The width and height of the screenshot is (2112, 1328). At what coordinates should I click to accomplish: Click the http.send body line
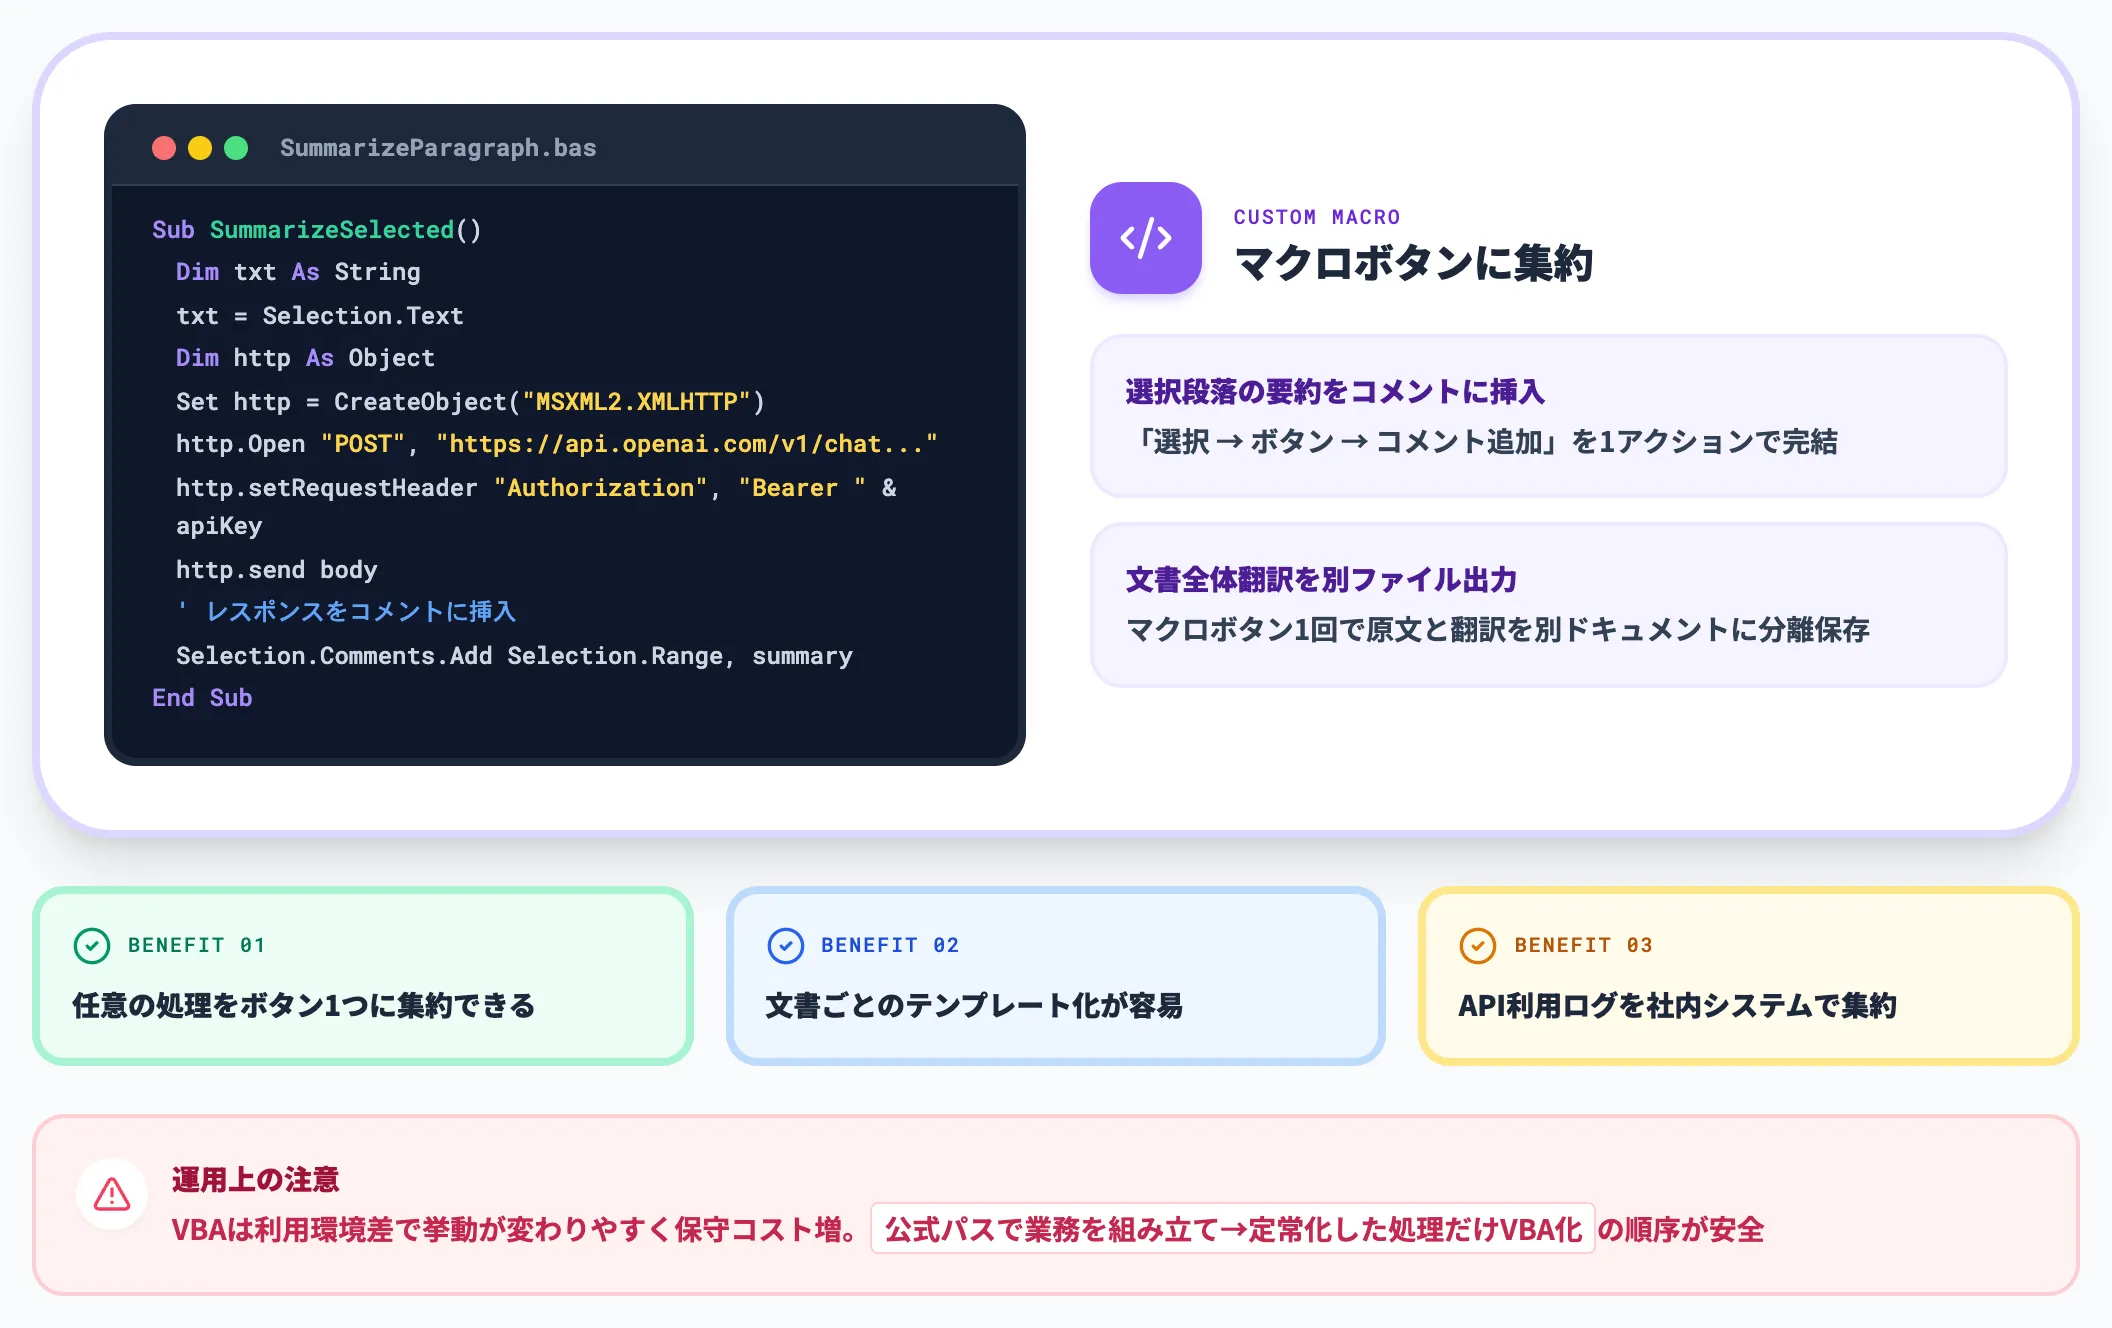point(277,570)
